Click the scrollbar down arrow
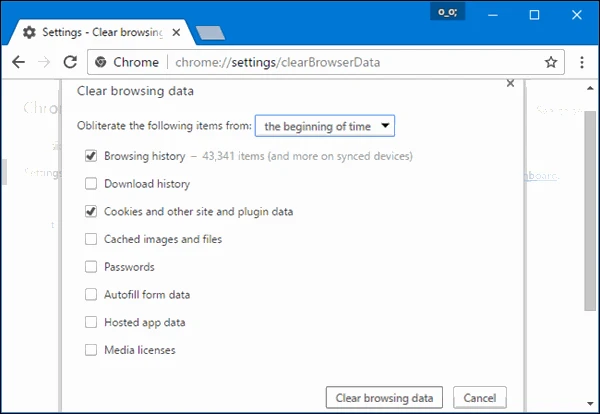This screenshot has height=414, width=600. [590, 404]
